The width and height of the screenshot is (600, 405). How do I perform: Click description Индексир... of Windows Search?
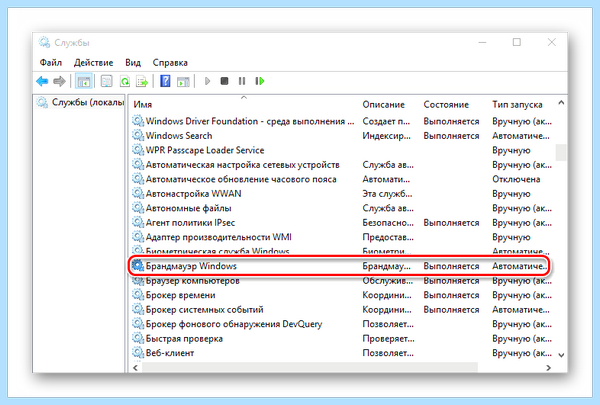pos(386,136)
